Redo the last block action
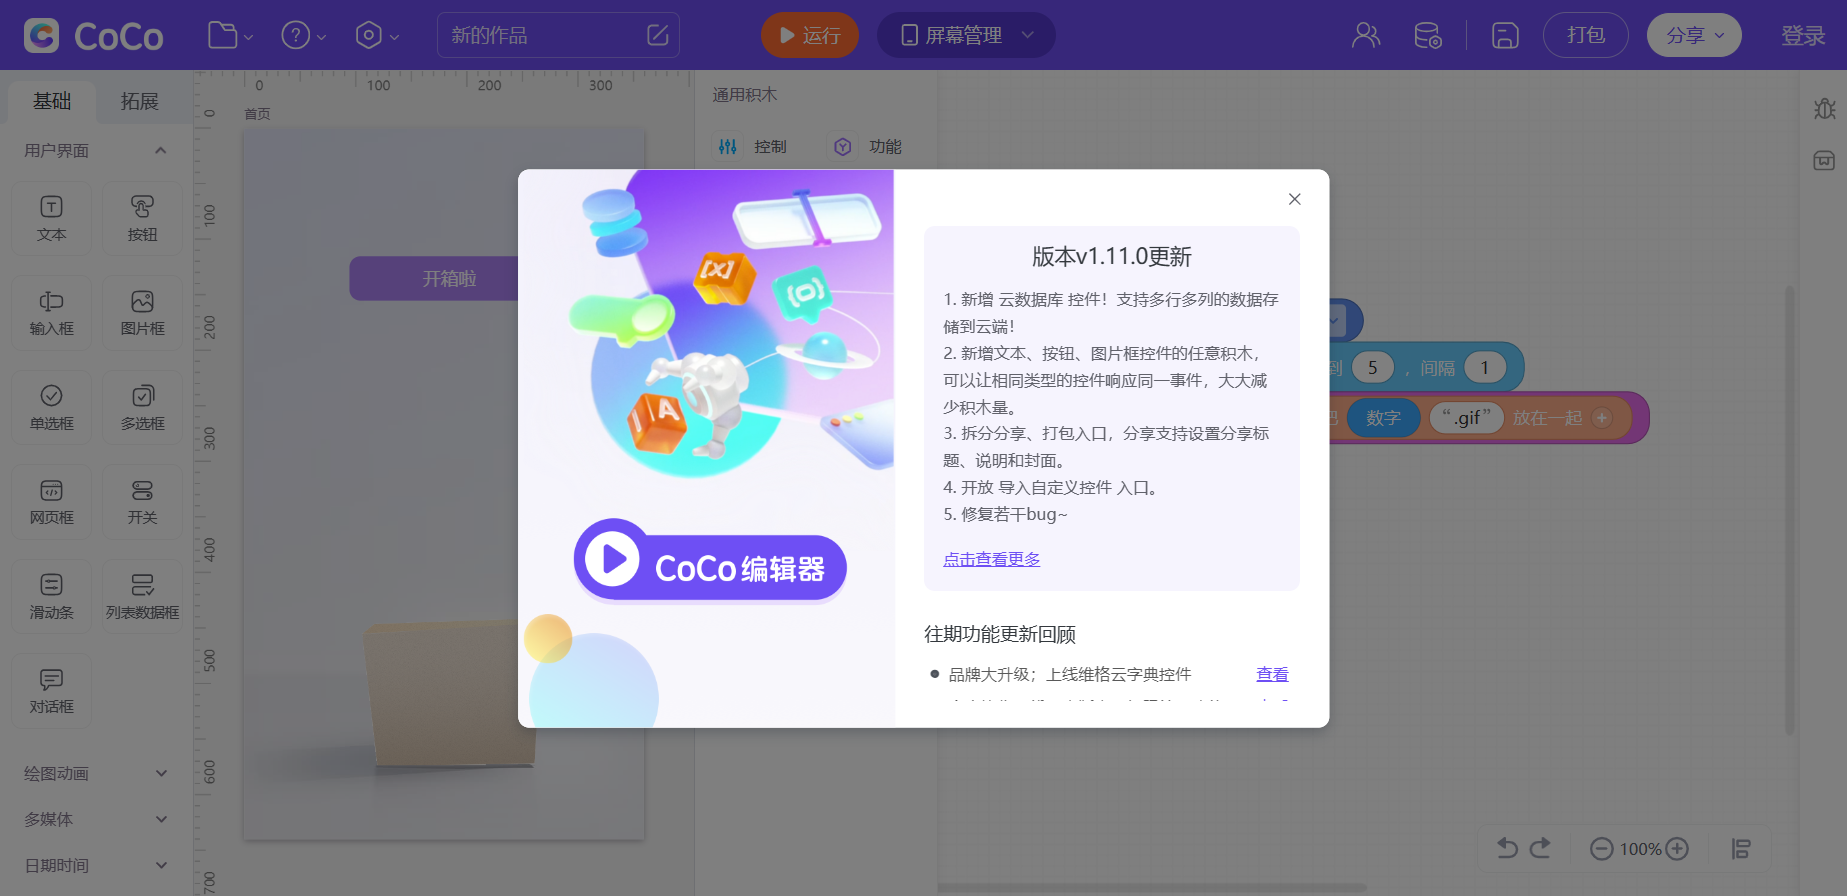 click(1541, 848)
